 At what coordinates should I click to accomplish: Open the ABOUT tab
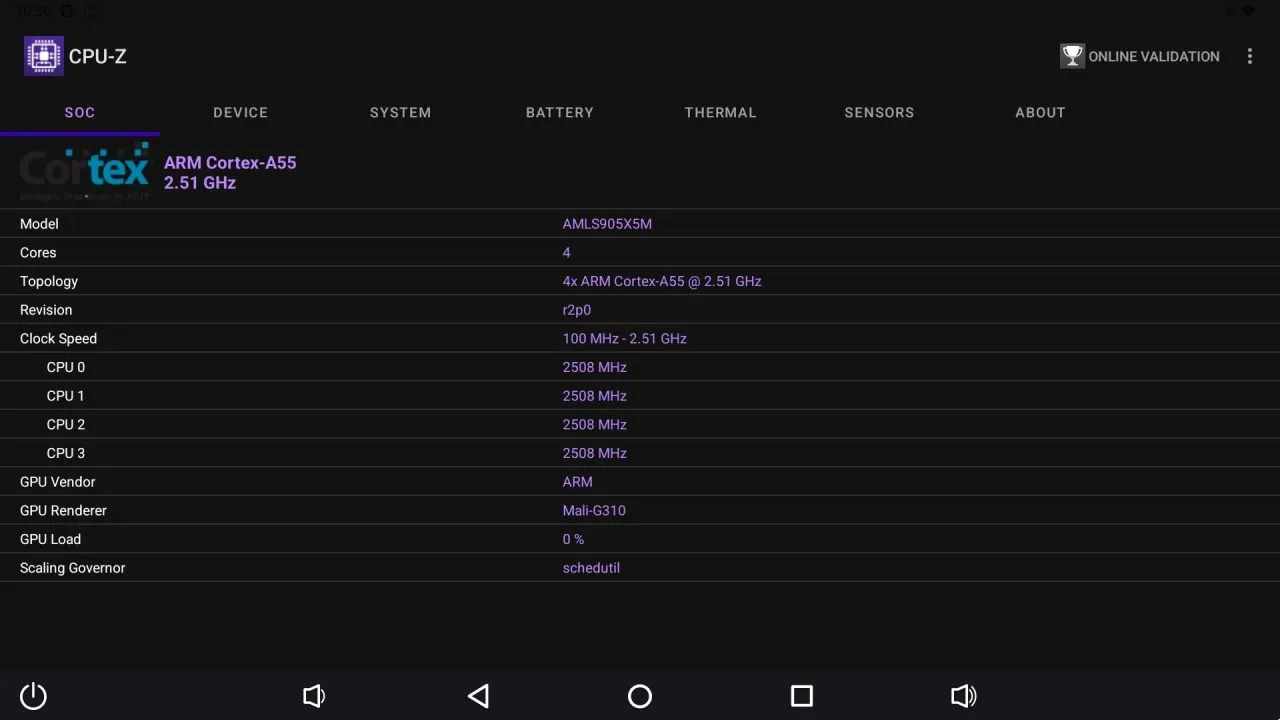click(x=1040, y=112)
